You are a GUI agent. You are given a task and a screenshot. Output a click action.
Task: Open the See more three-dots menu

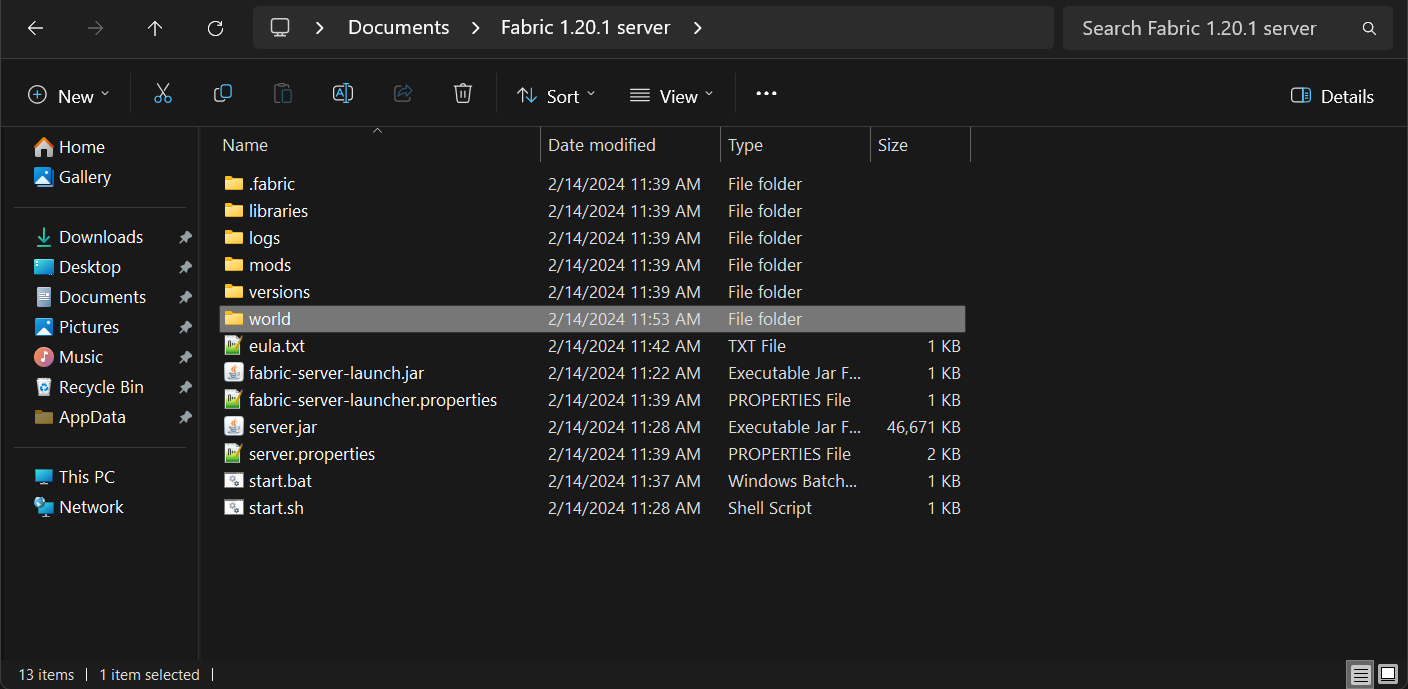(x=766, y=94)
